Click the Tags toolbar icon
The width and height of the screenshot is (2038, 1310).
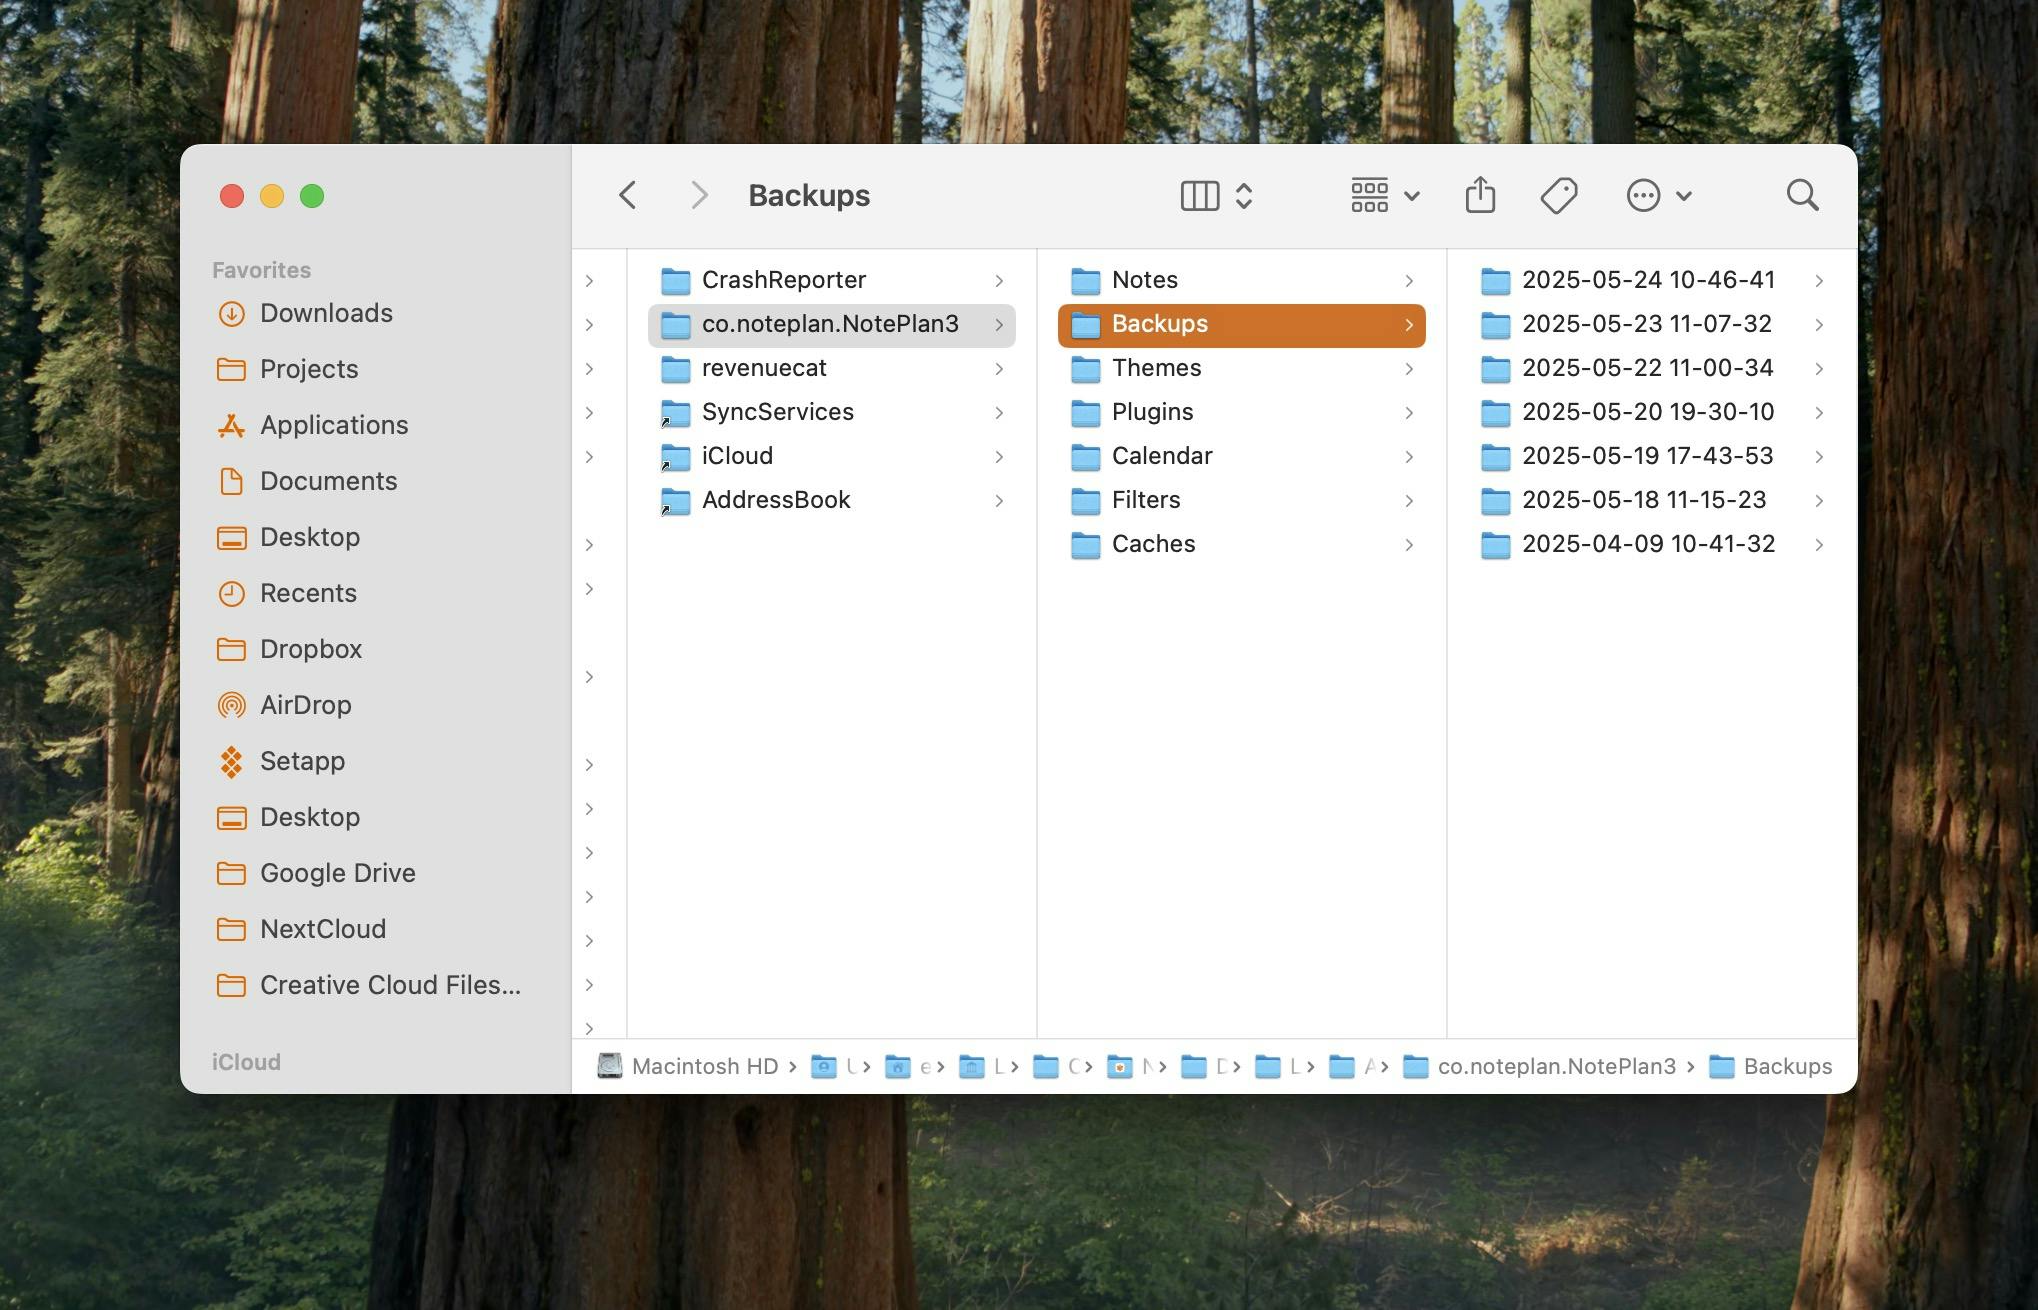tap(1559, 196)
